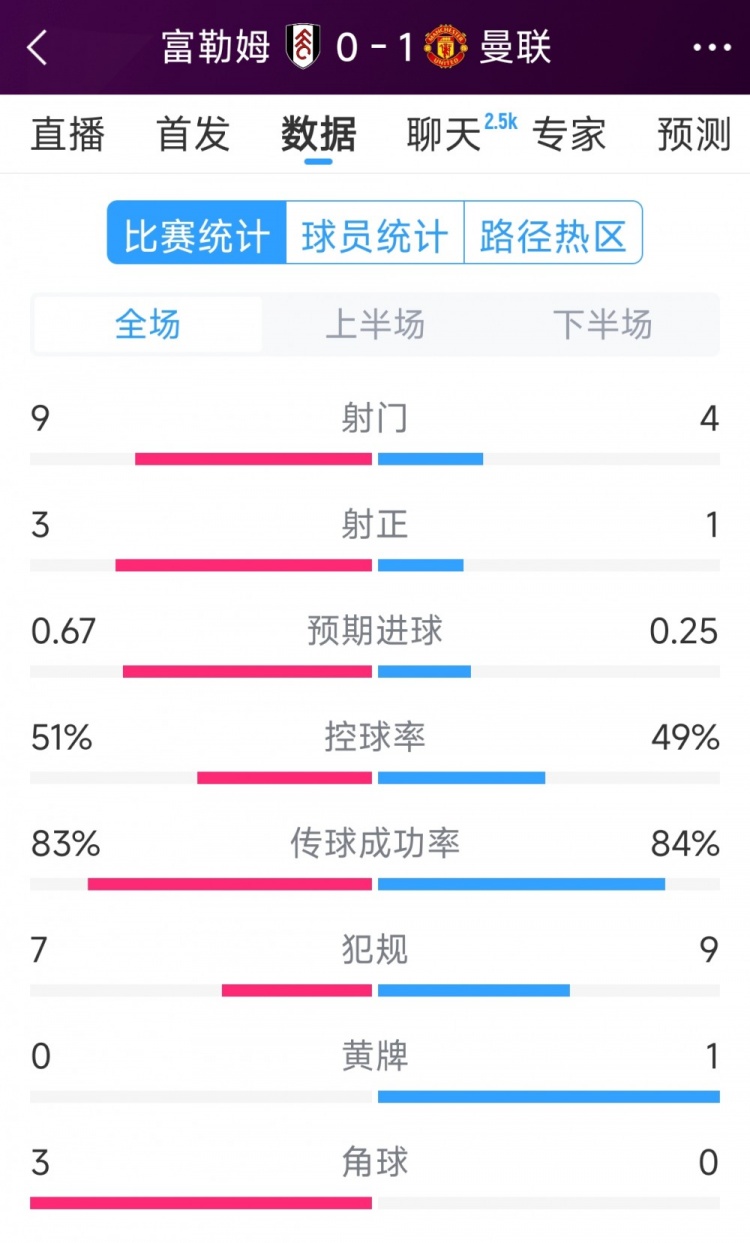This screenshot has height=1243, width=750.
Task: Open the 首发 lineup tab
Action: [193, 134]
